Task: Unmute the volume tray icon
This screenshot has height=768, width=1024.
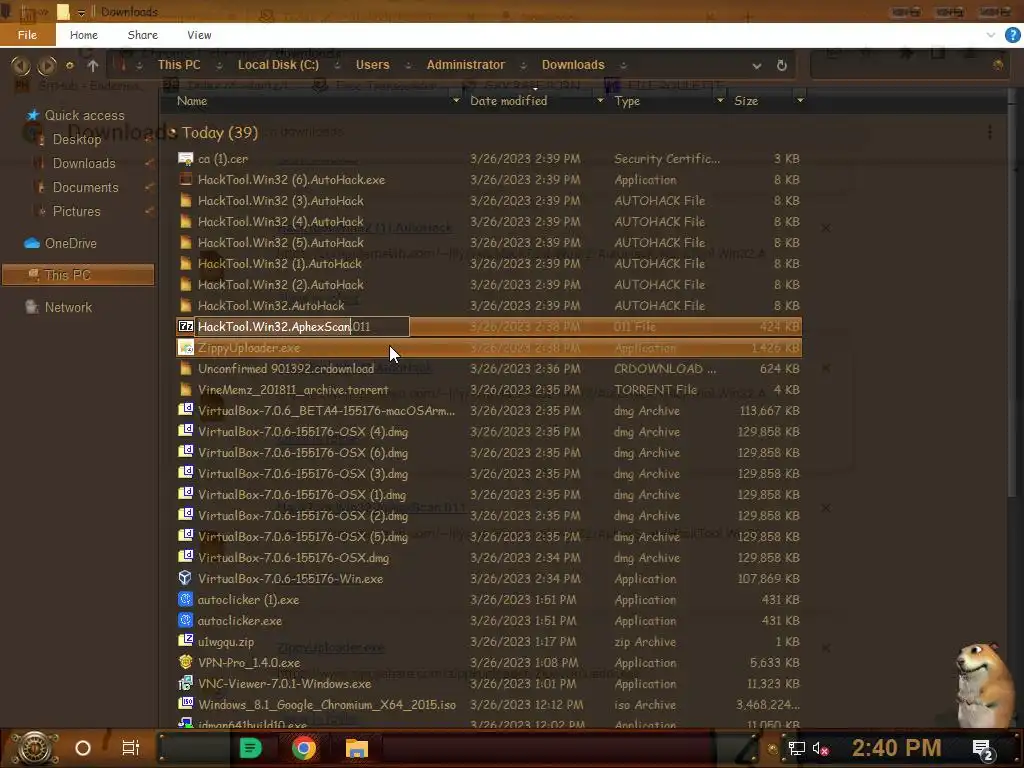Action: pos(820,749)
